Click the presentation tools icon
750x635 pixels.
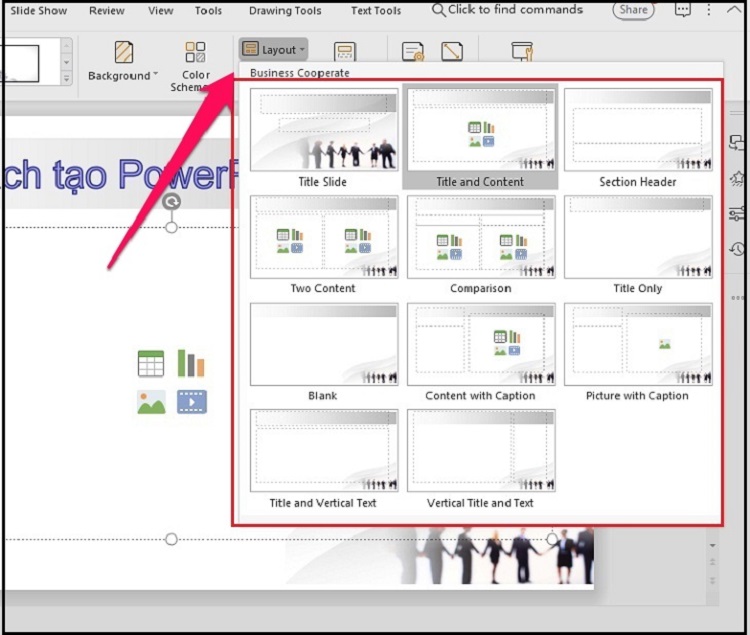pos(522,51)
